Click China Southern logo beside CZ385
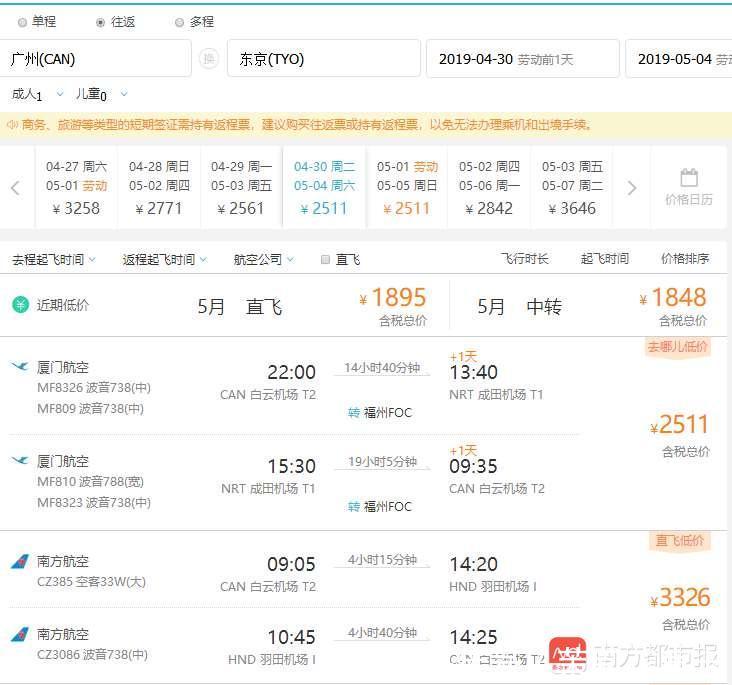 click(20, 561)
